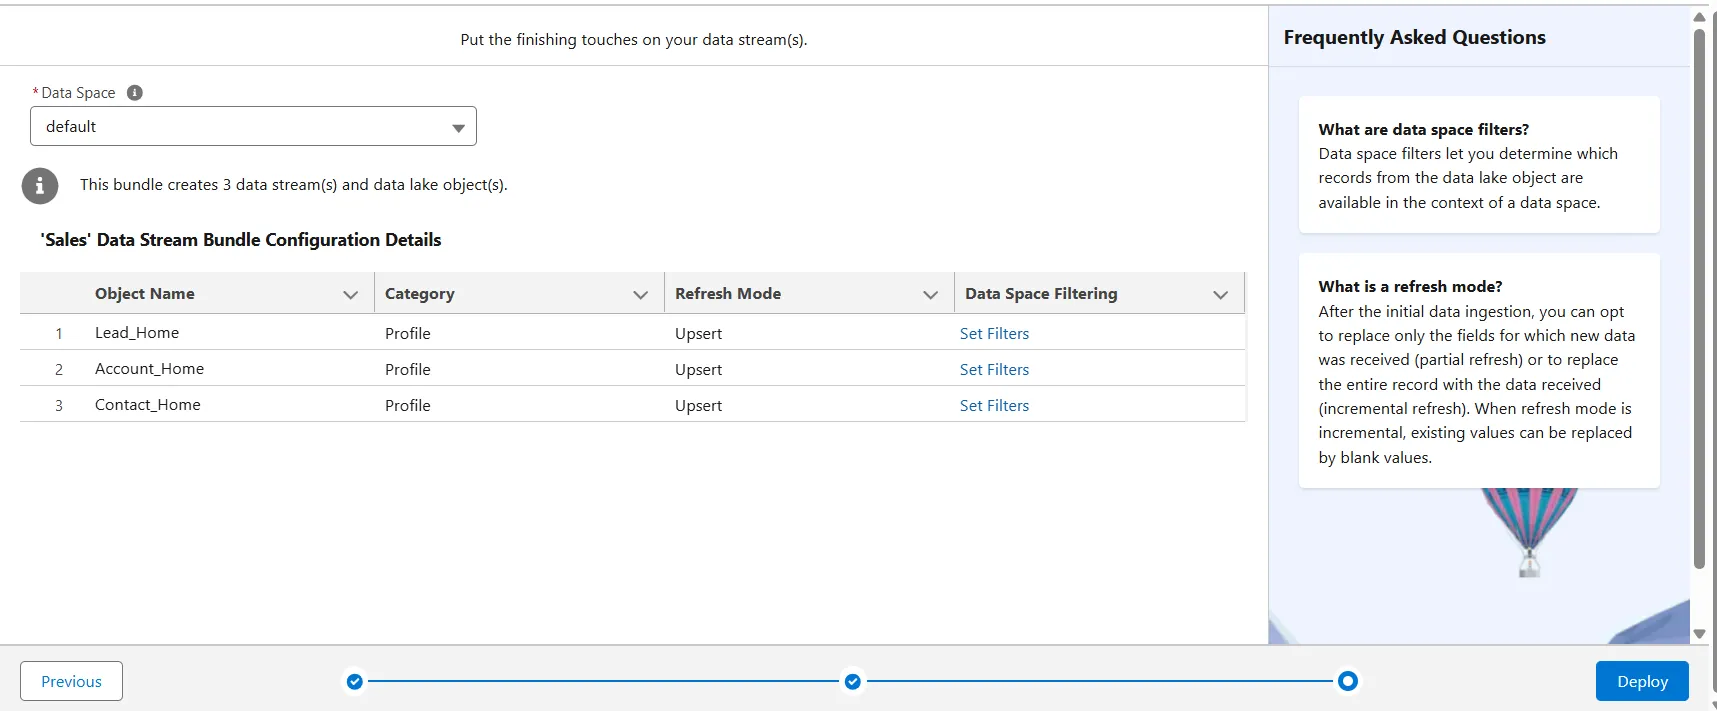
Task: Click the Data Space info icon
Action: pyautogui.click(x=135, y=93)
